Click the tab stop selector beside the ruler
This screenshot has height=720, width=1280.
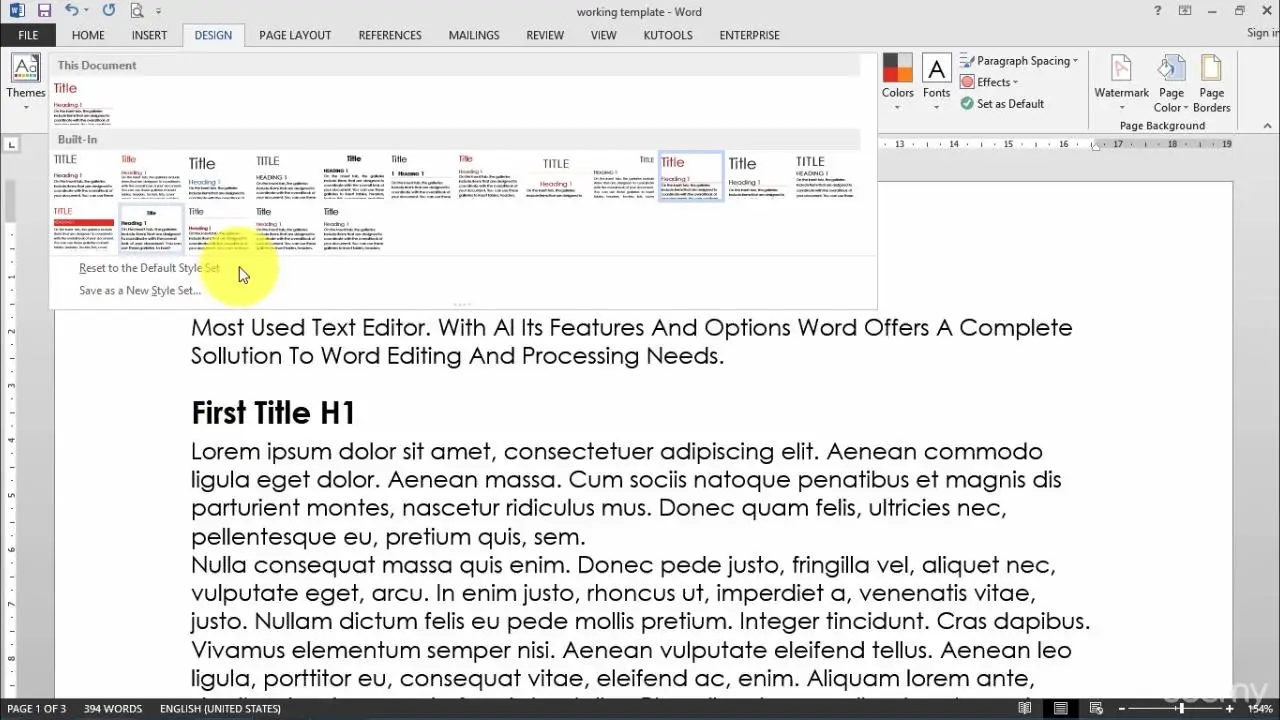point(12,145)
